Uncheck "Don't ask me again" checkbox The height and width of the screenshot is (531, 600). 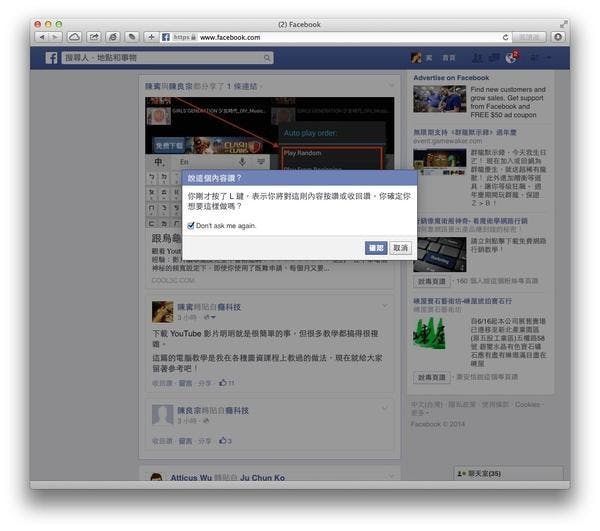pyautogui.click(x=191, y=226)
